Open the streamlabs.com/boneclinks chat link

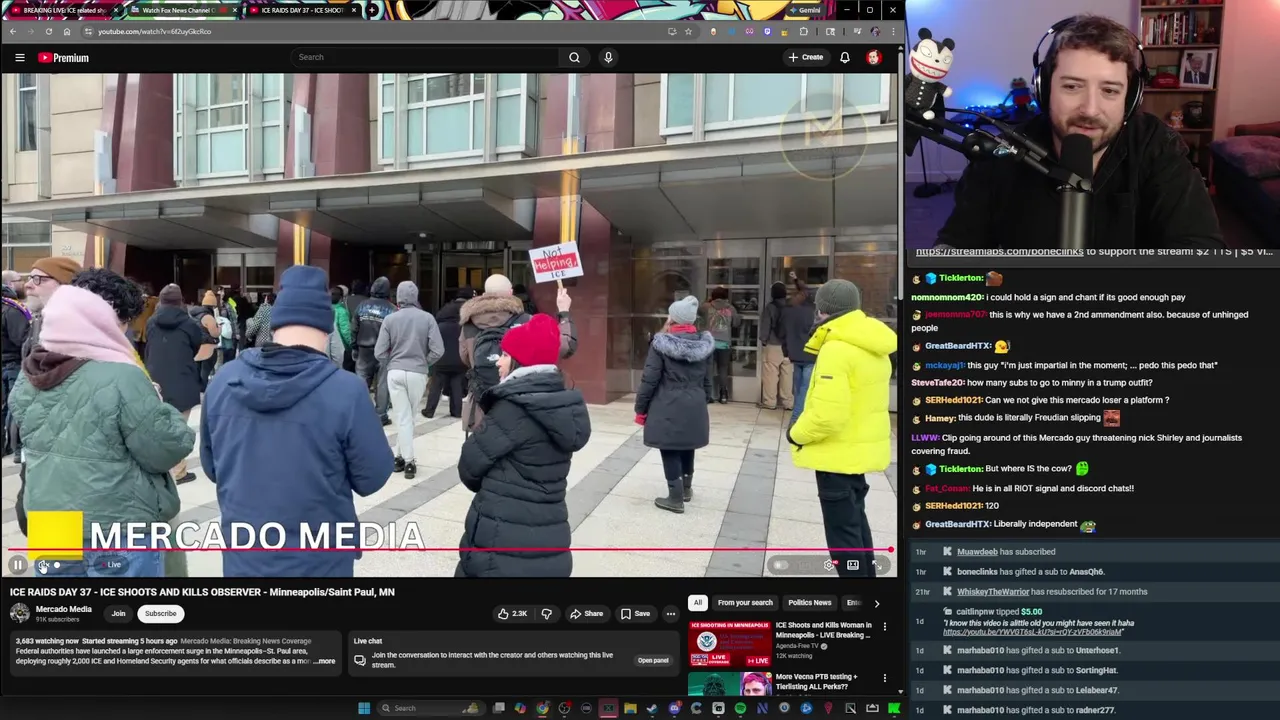[999, 252]
